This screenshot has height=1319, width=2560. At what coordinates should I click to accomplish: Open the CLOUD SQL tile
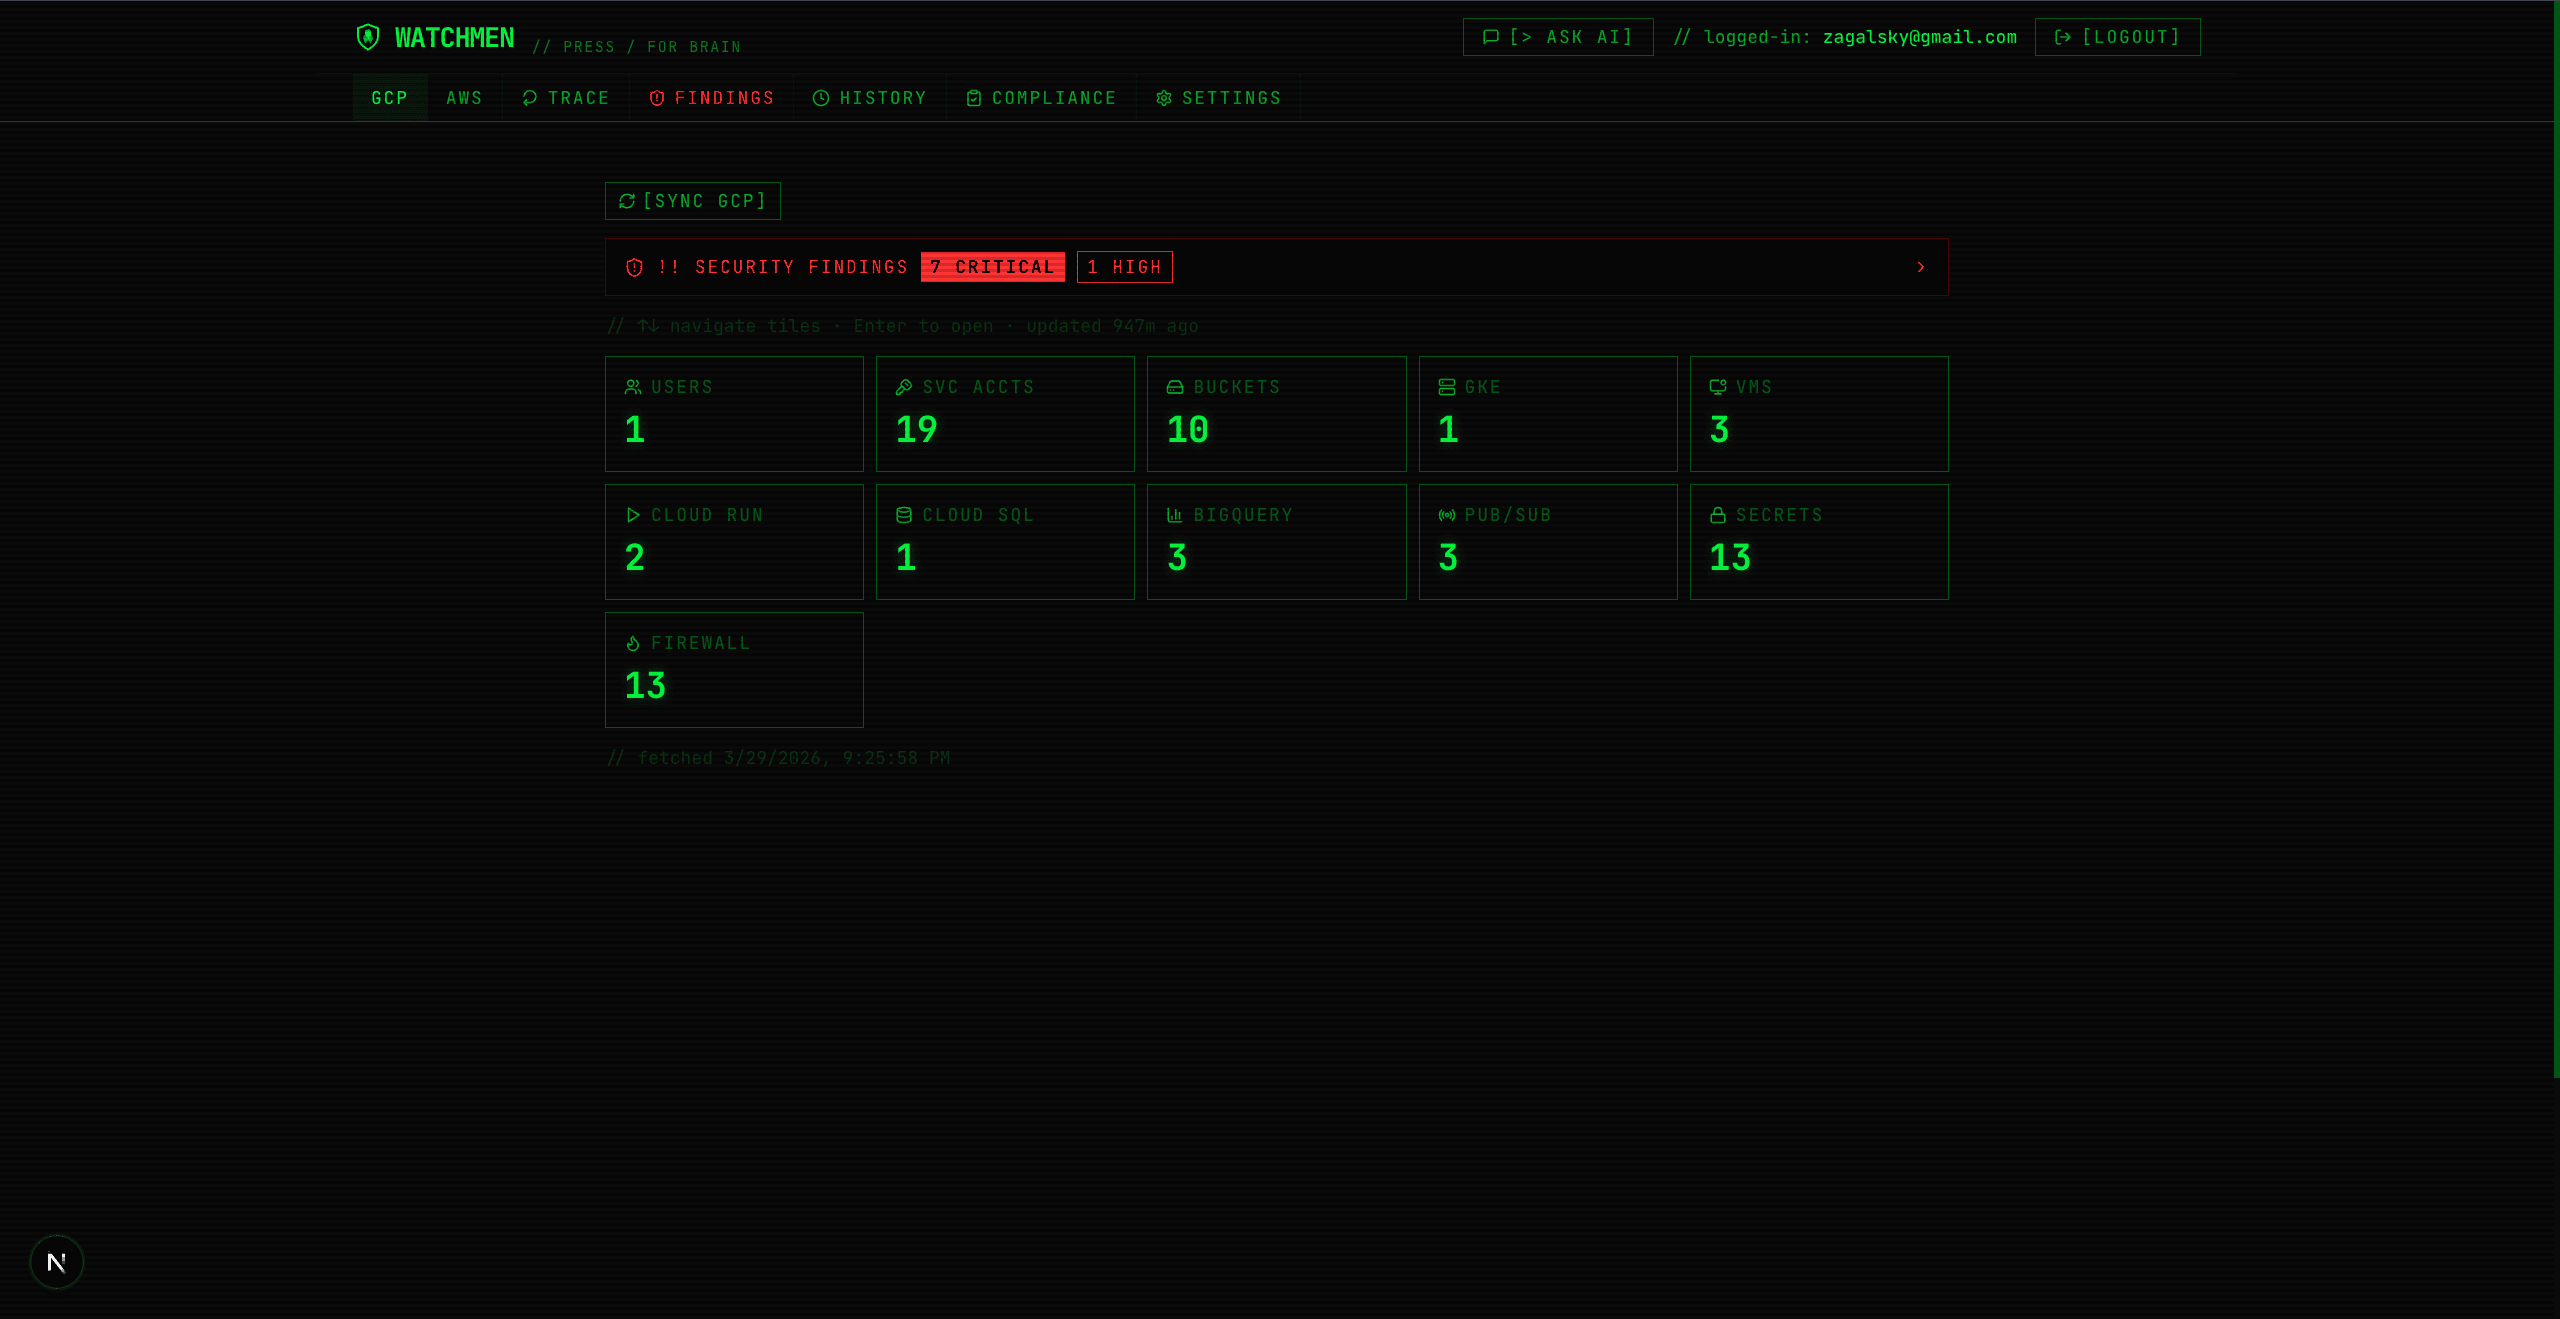pos(1005,542)
